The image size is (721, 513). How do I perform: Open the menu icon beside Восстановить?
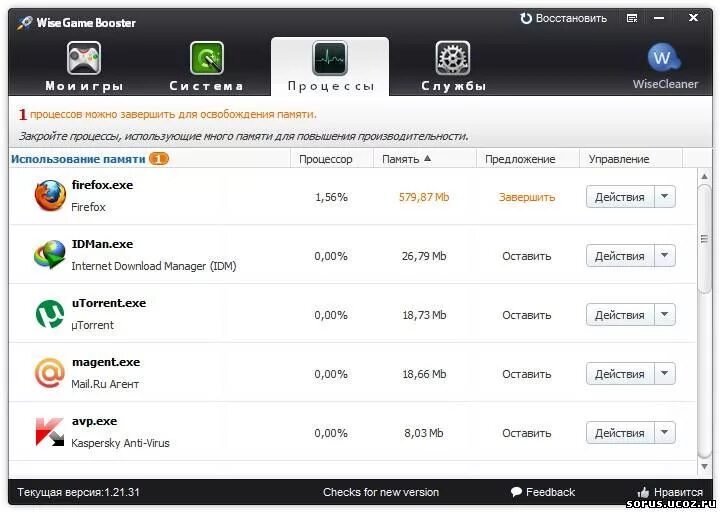pyautogui.click(x=632, y=18)
